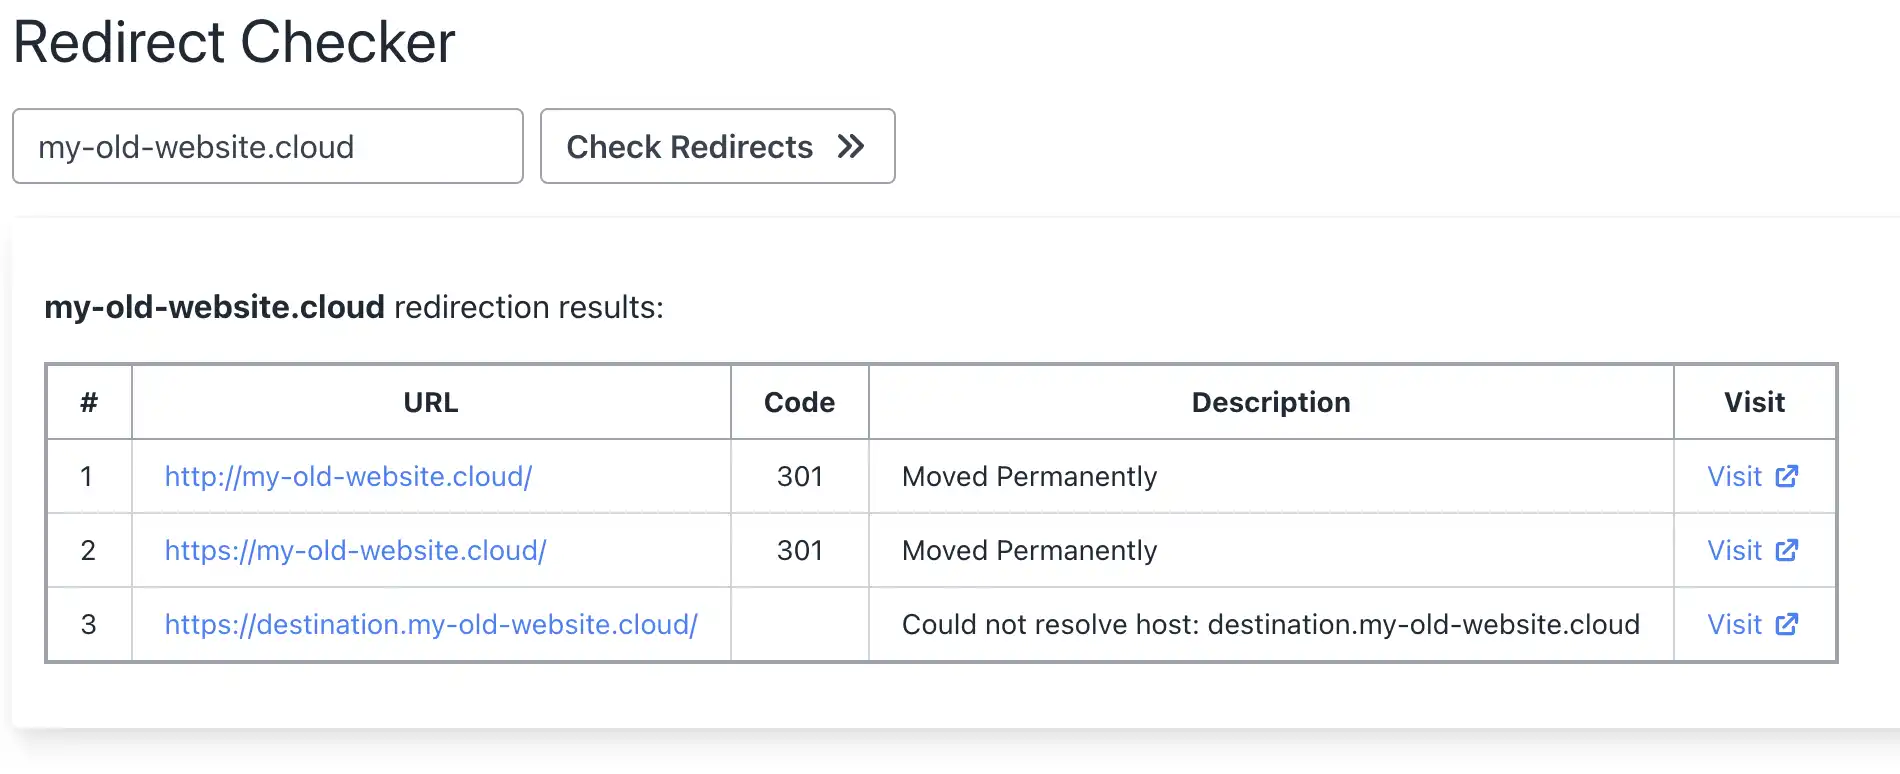Click the Code column header
Viewport: 1900px width, 774px height.
pyautogui.click(x=799, y=402)
